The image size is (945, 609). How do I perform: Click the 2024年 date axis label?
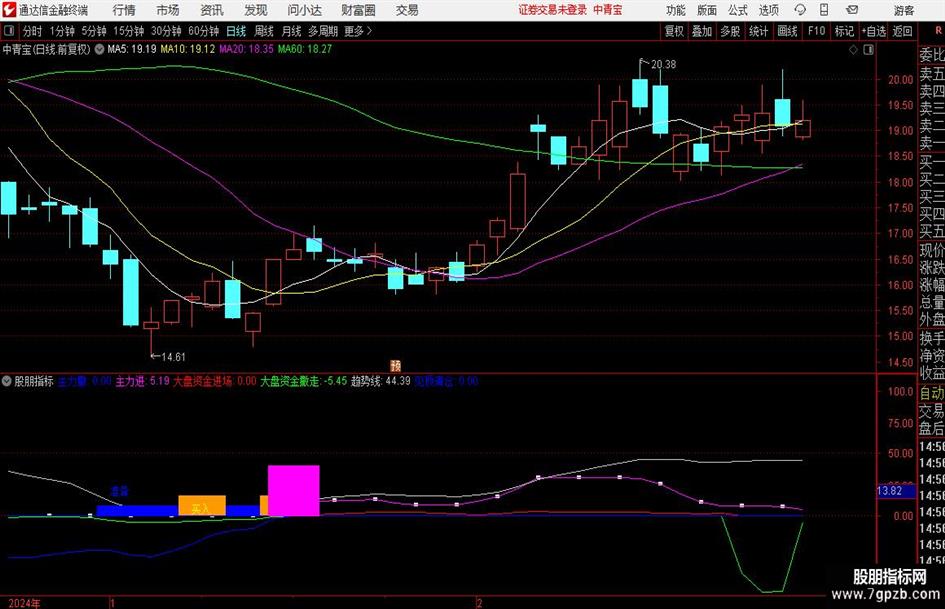tap(24, 603)
